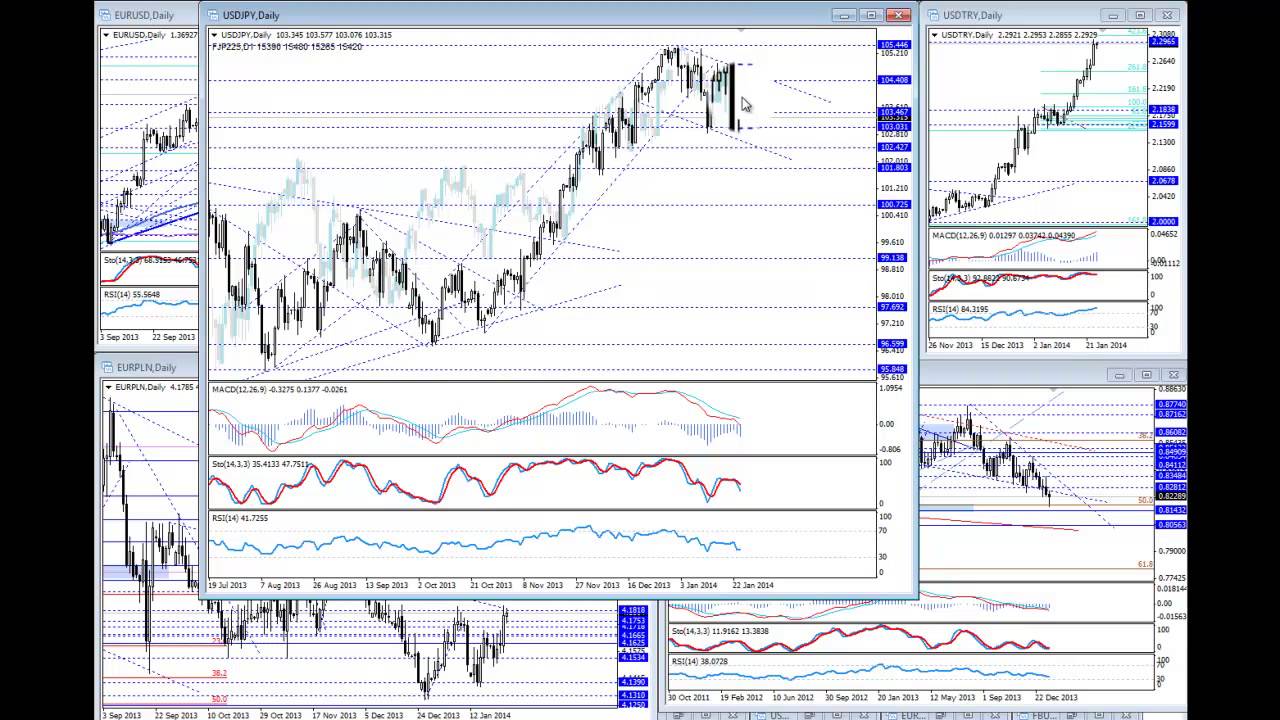
Task: Click the 19 Jul 2013 date in USDJPY
Action: 230,585
